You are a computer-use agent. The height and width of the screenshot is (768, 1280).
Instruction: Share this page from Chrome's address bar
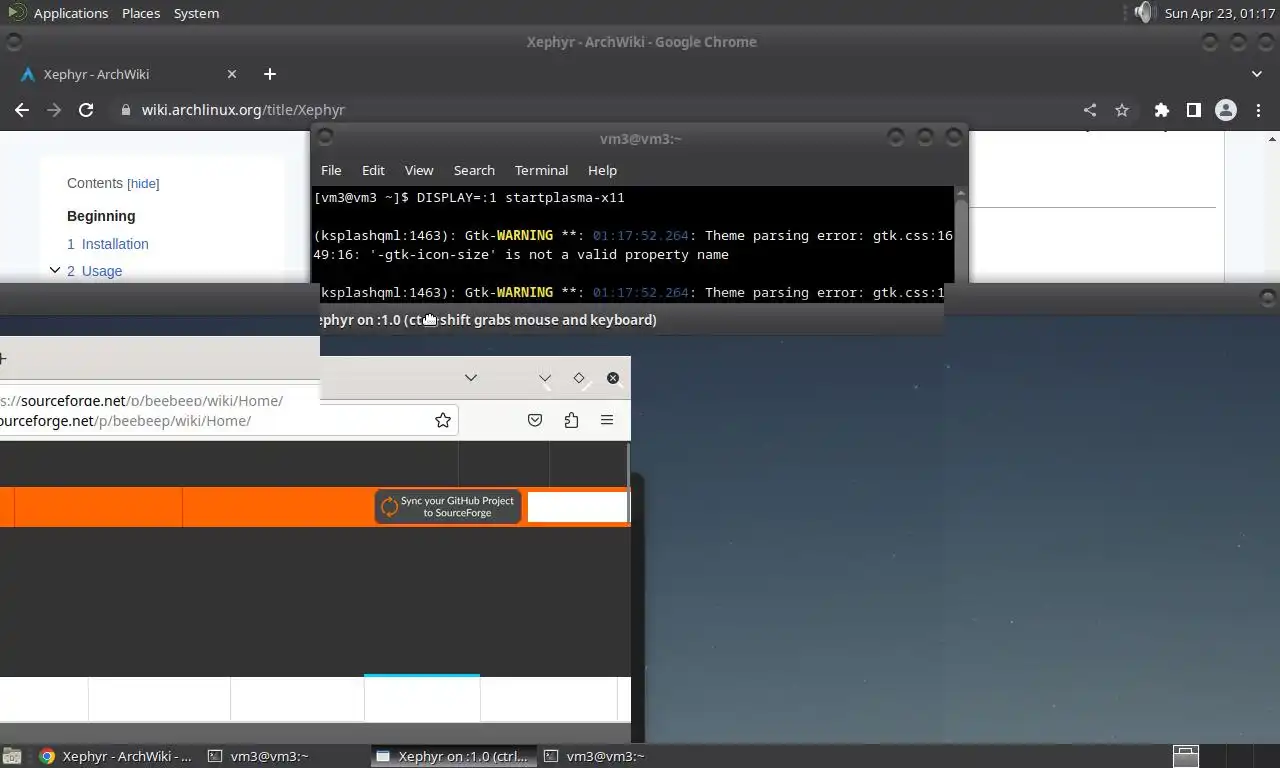pos(1090,110)
